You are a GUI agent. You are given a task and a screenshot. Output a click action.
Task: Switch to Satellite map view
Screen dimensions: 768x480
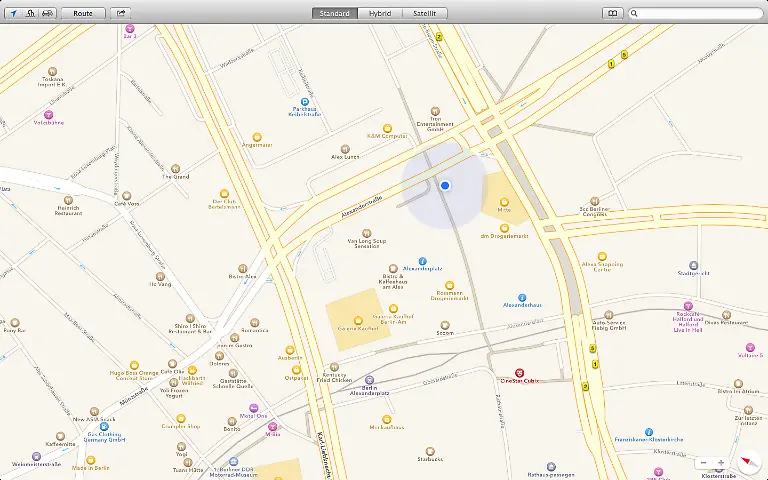[x=425, y=13]
